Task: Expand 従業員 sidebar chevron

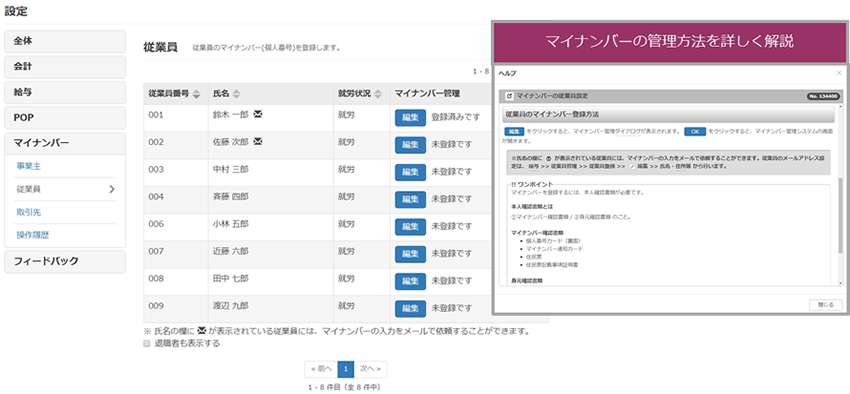Action: tap(112, 189)
